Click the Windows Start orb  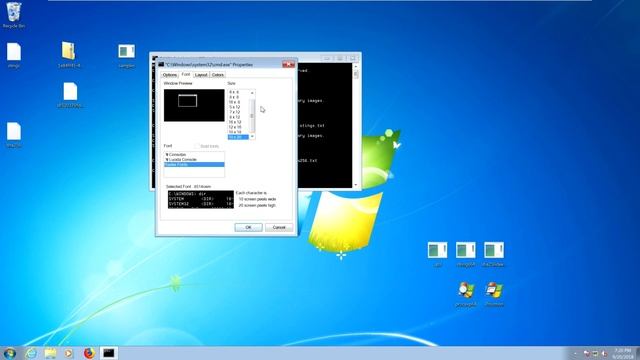(10, 353)
